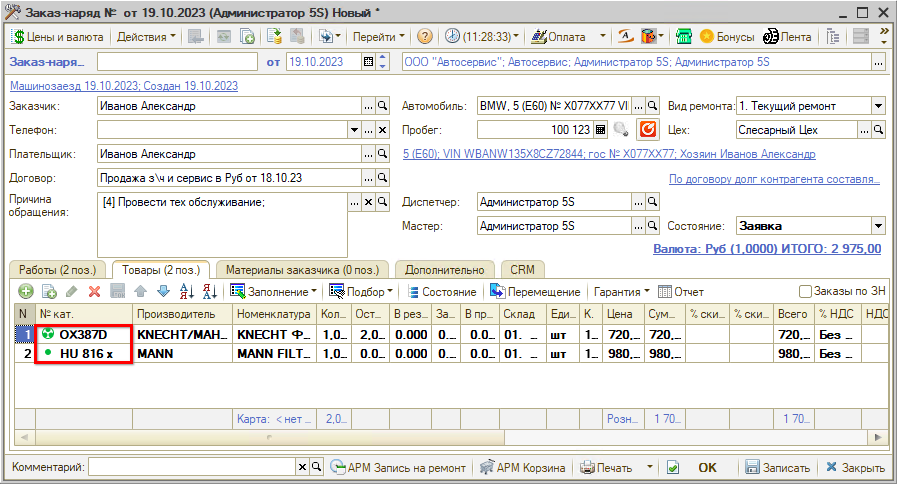This screenshot has height=484, width=897.
Task: Expand Перейти menu
Action: tap(378, 37)
